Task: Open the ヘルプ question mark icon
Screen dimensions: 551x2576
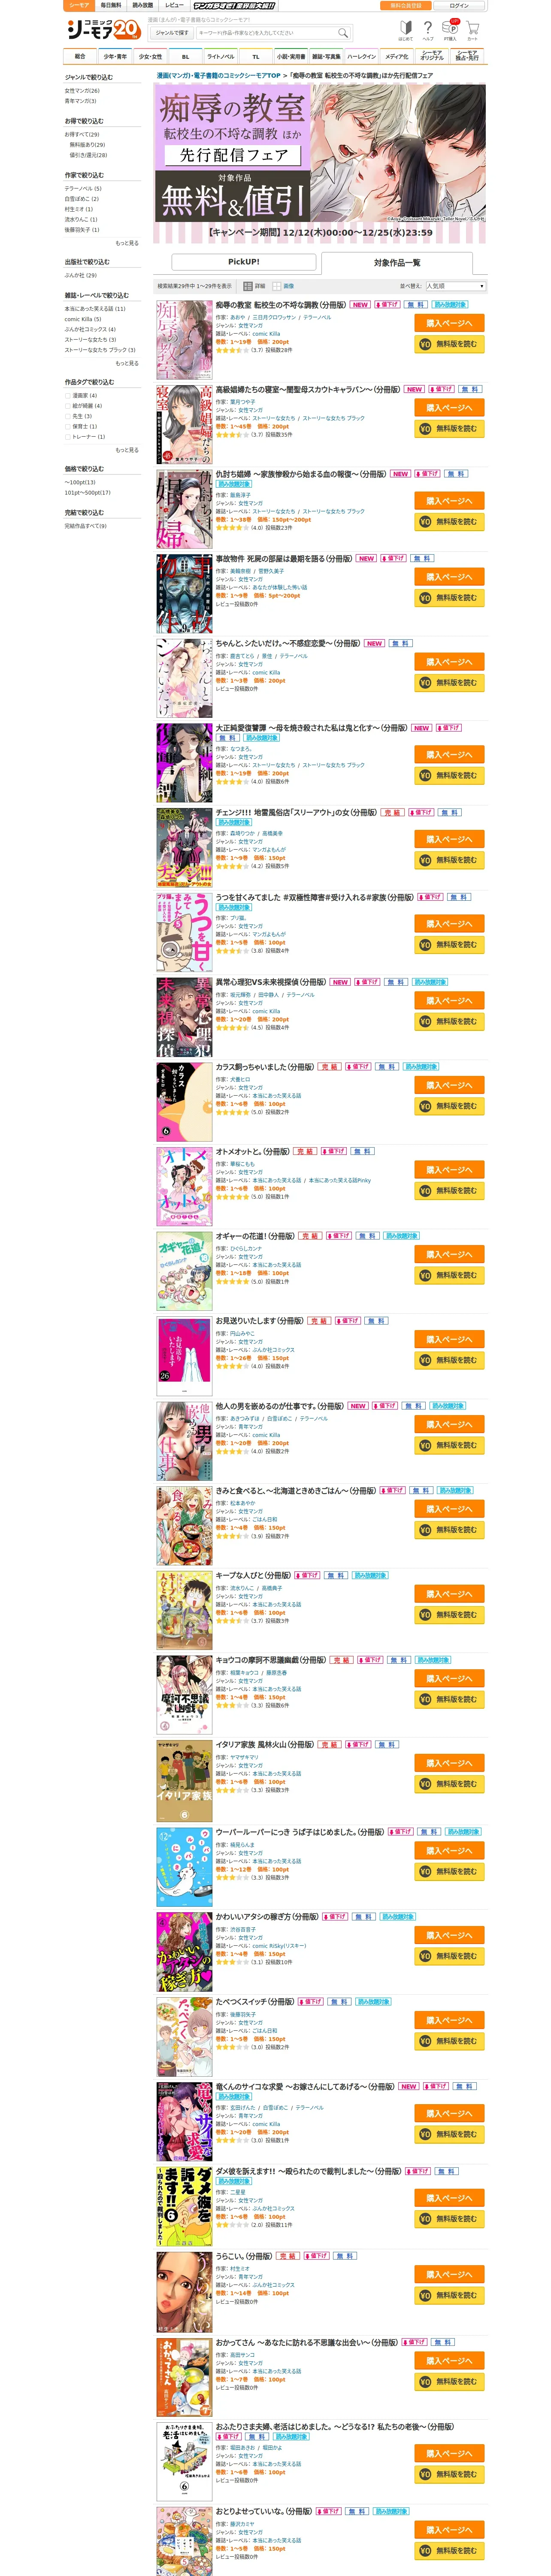Action: (x=428, y=30)
